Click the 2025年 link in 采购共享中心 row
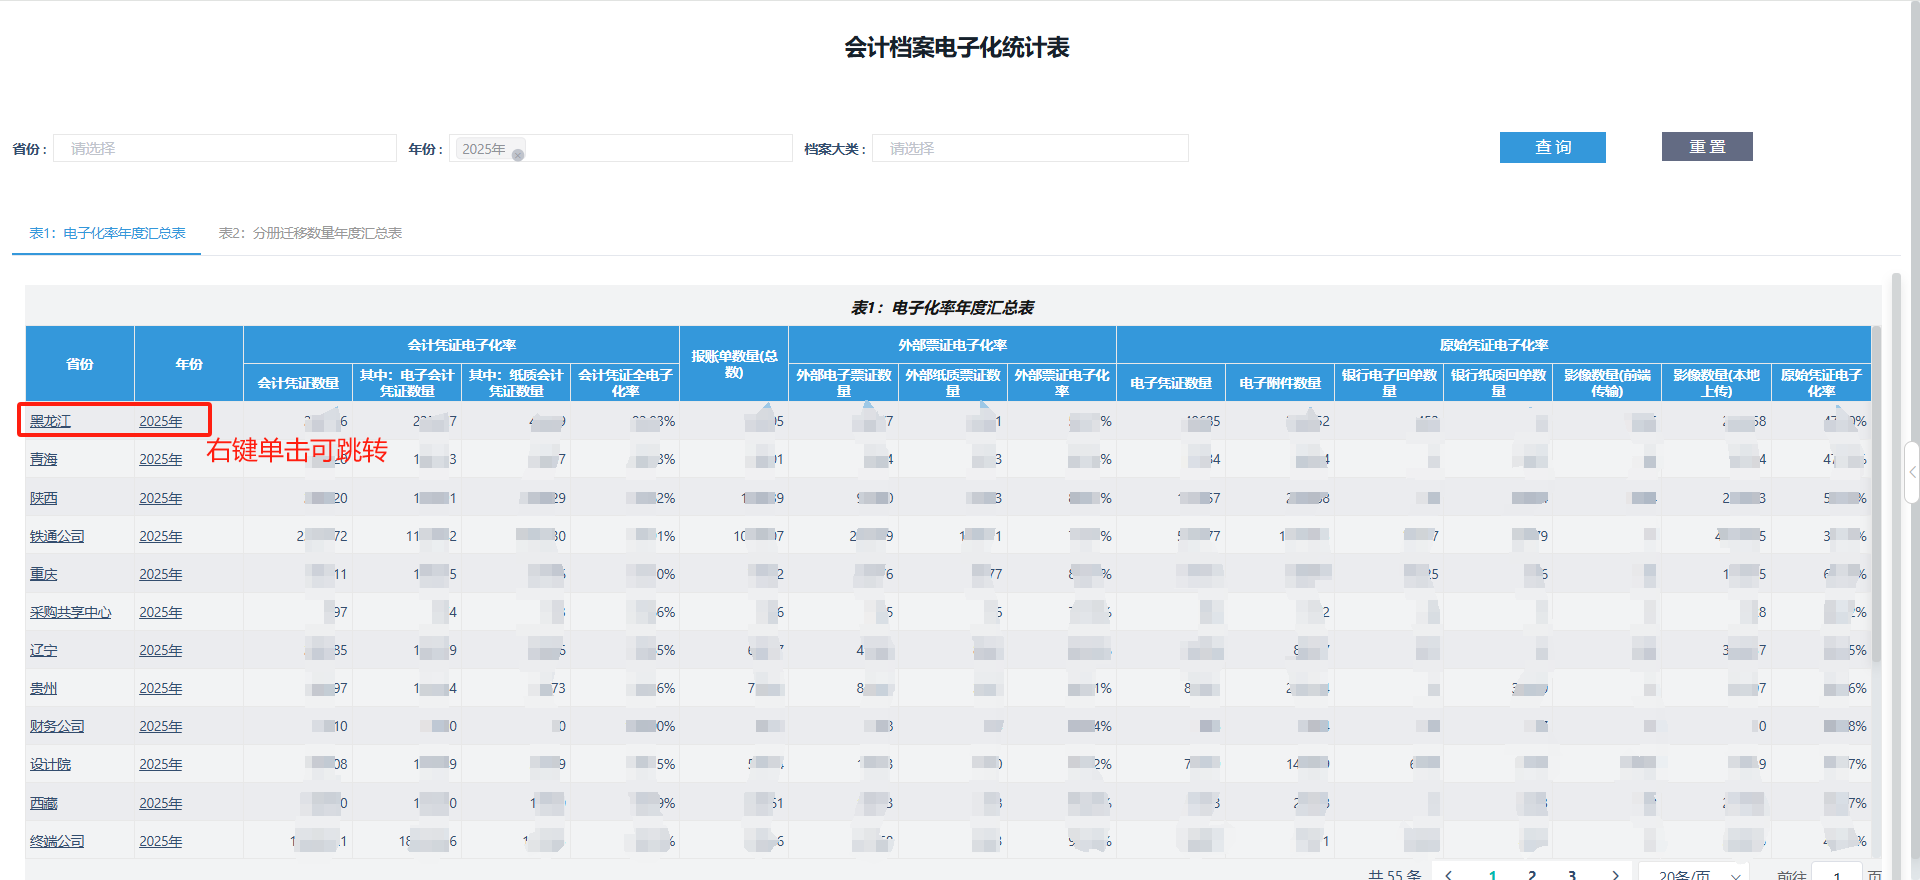Viewport: 1920px width, 880px height. 160,612
